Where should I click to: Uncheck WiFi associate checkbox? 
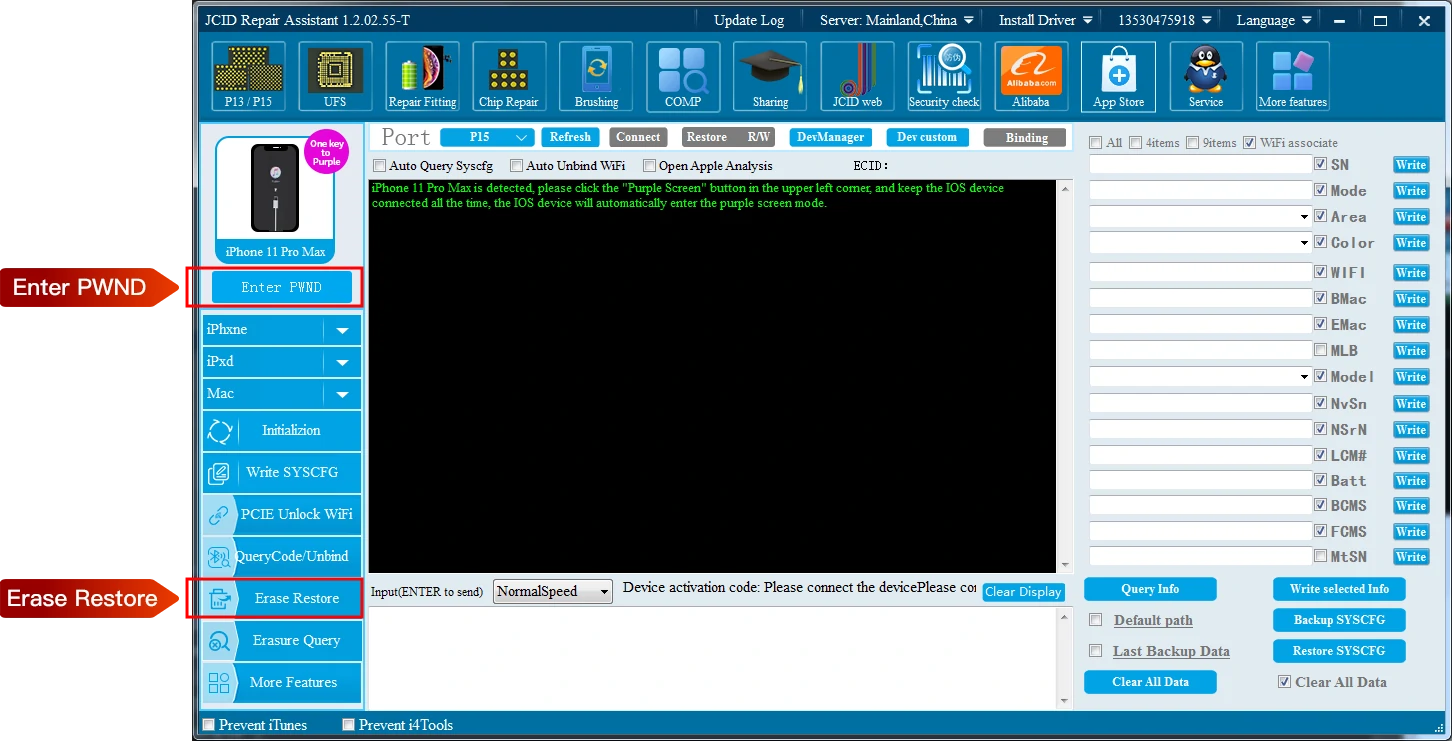pos(1250,143)
